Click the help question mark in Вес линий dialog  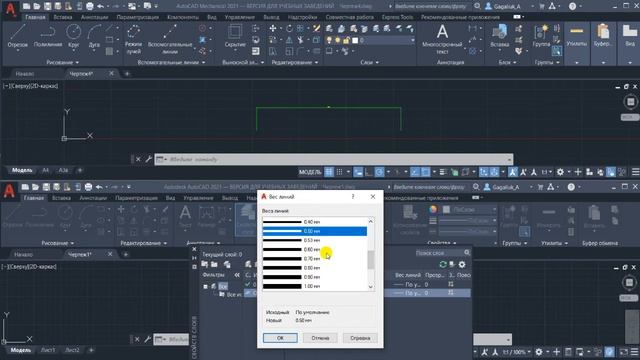coord(353,197)
